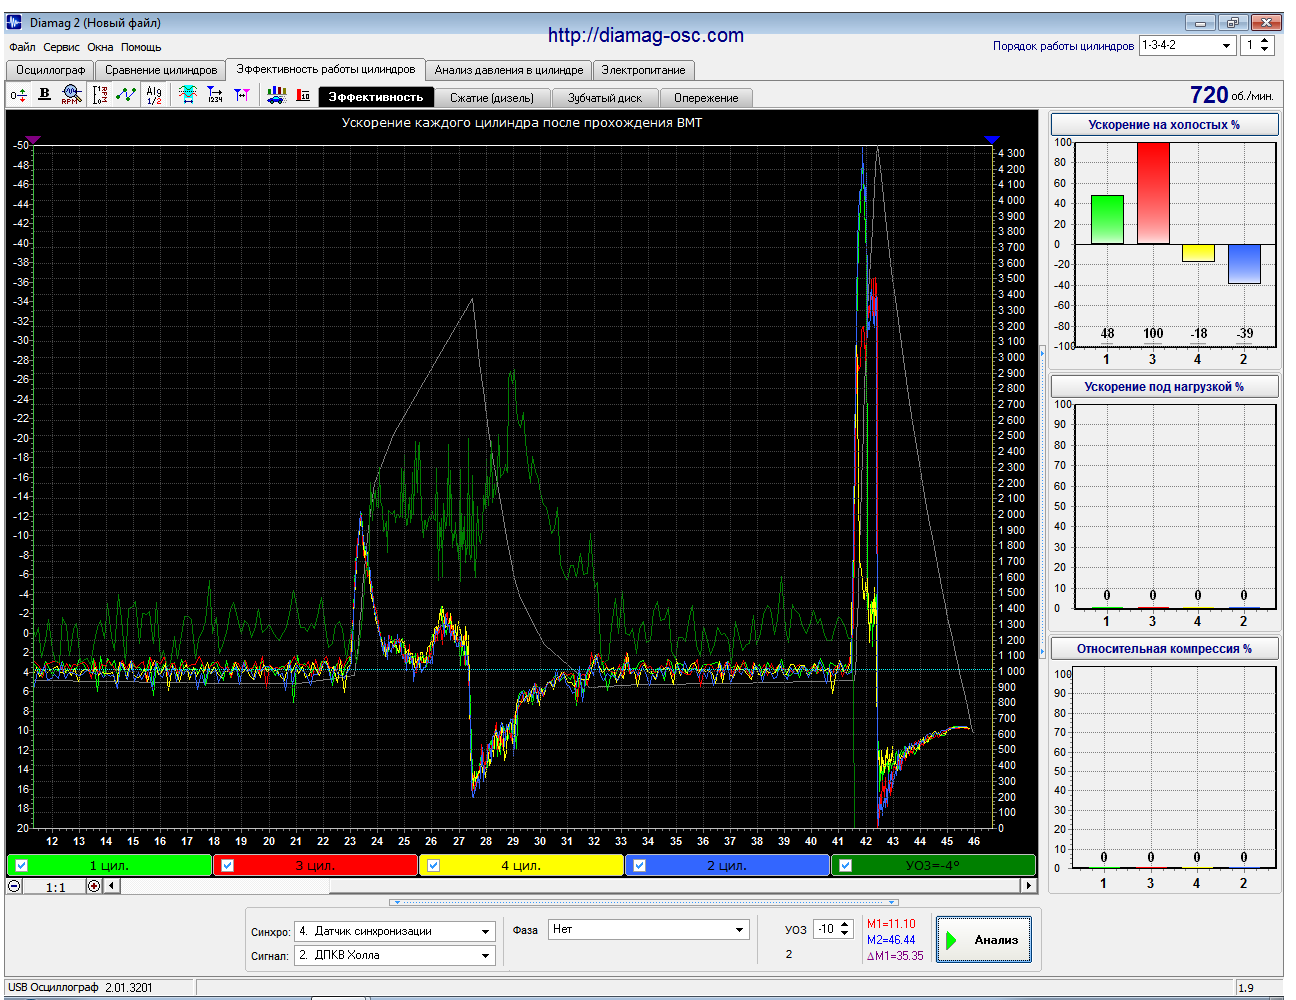
Task: Open the Файл menu
Action: [x=22, y=47]
